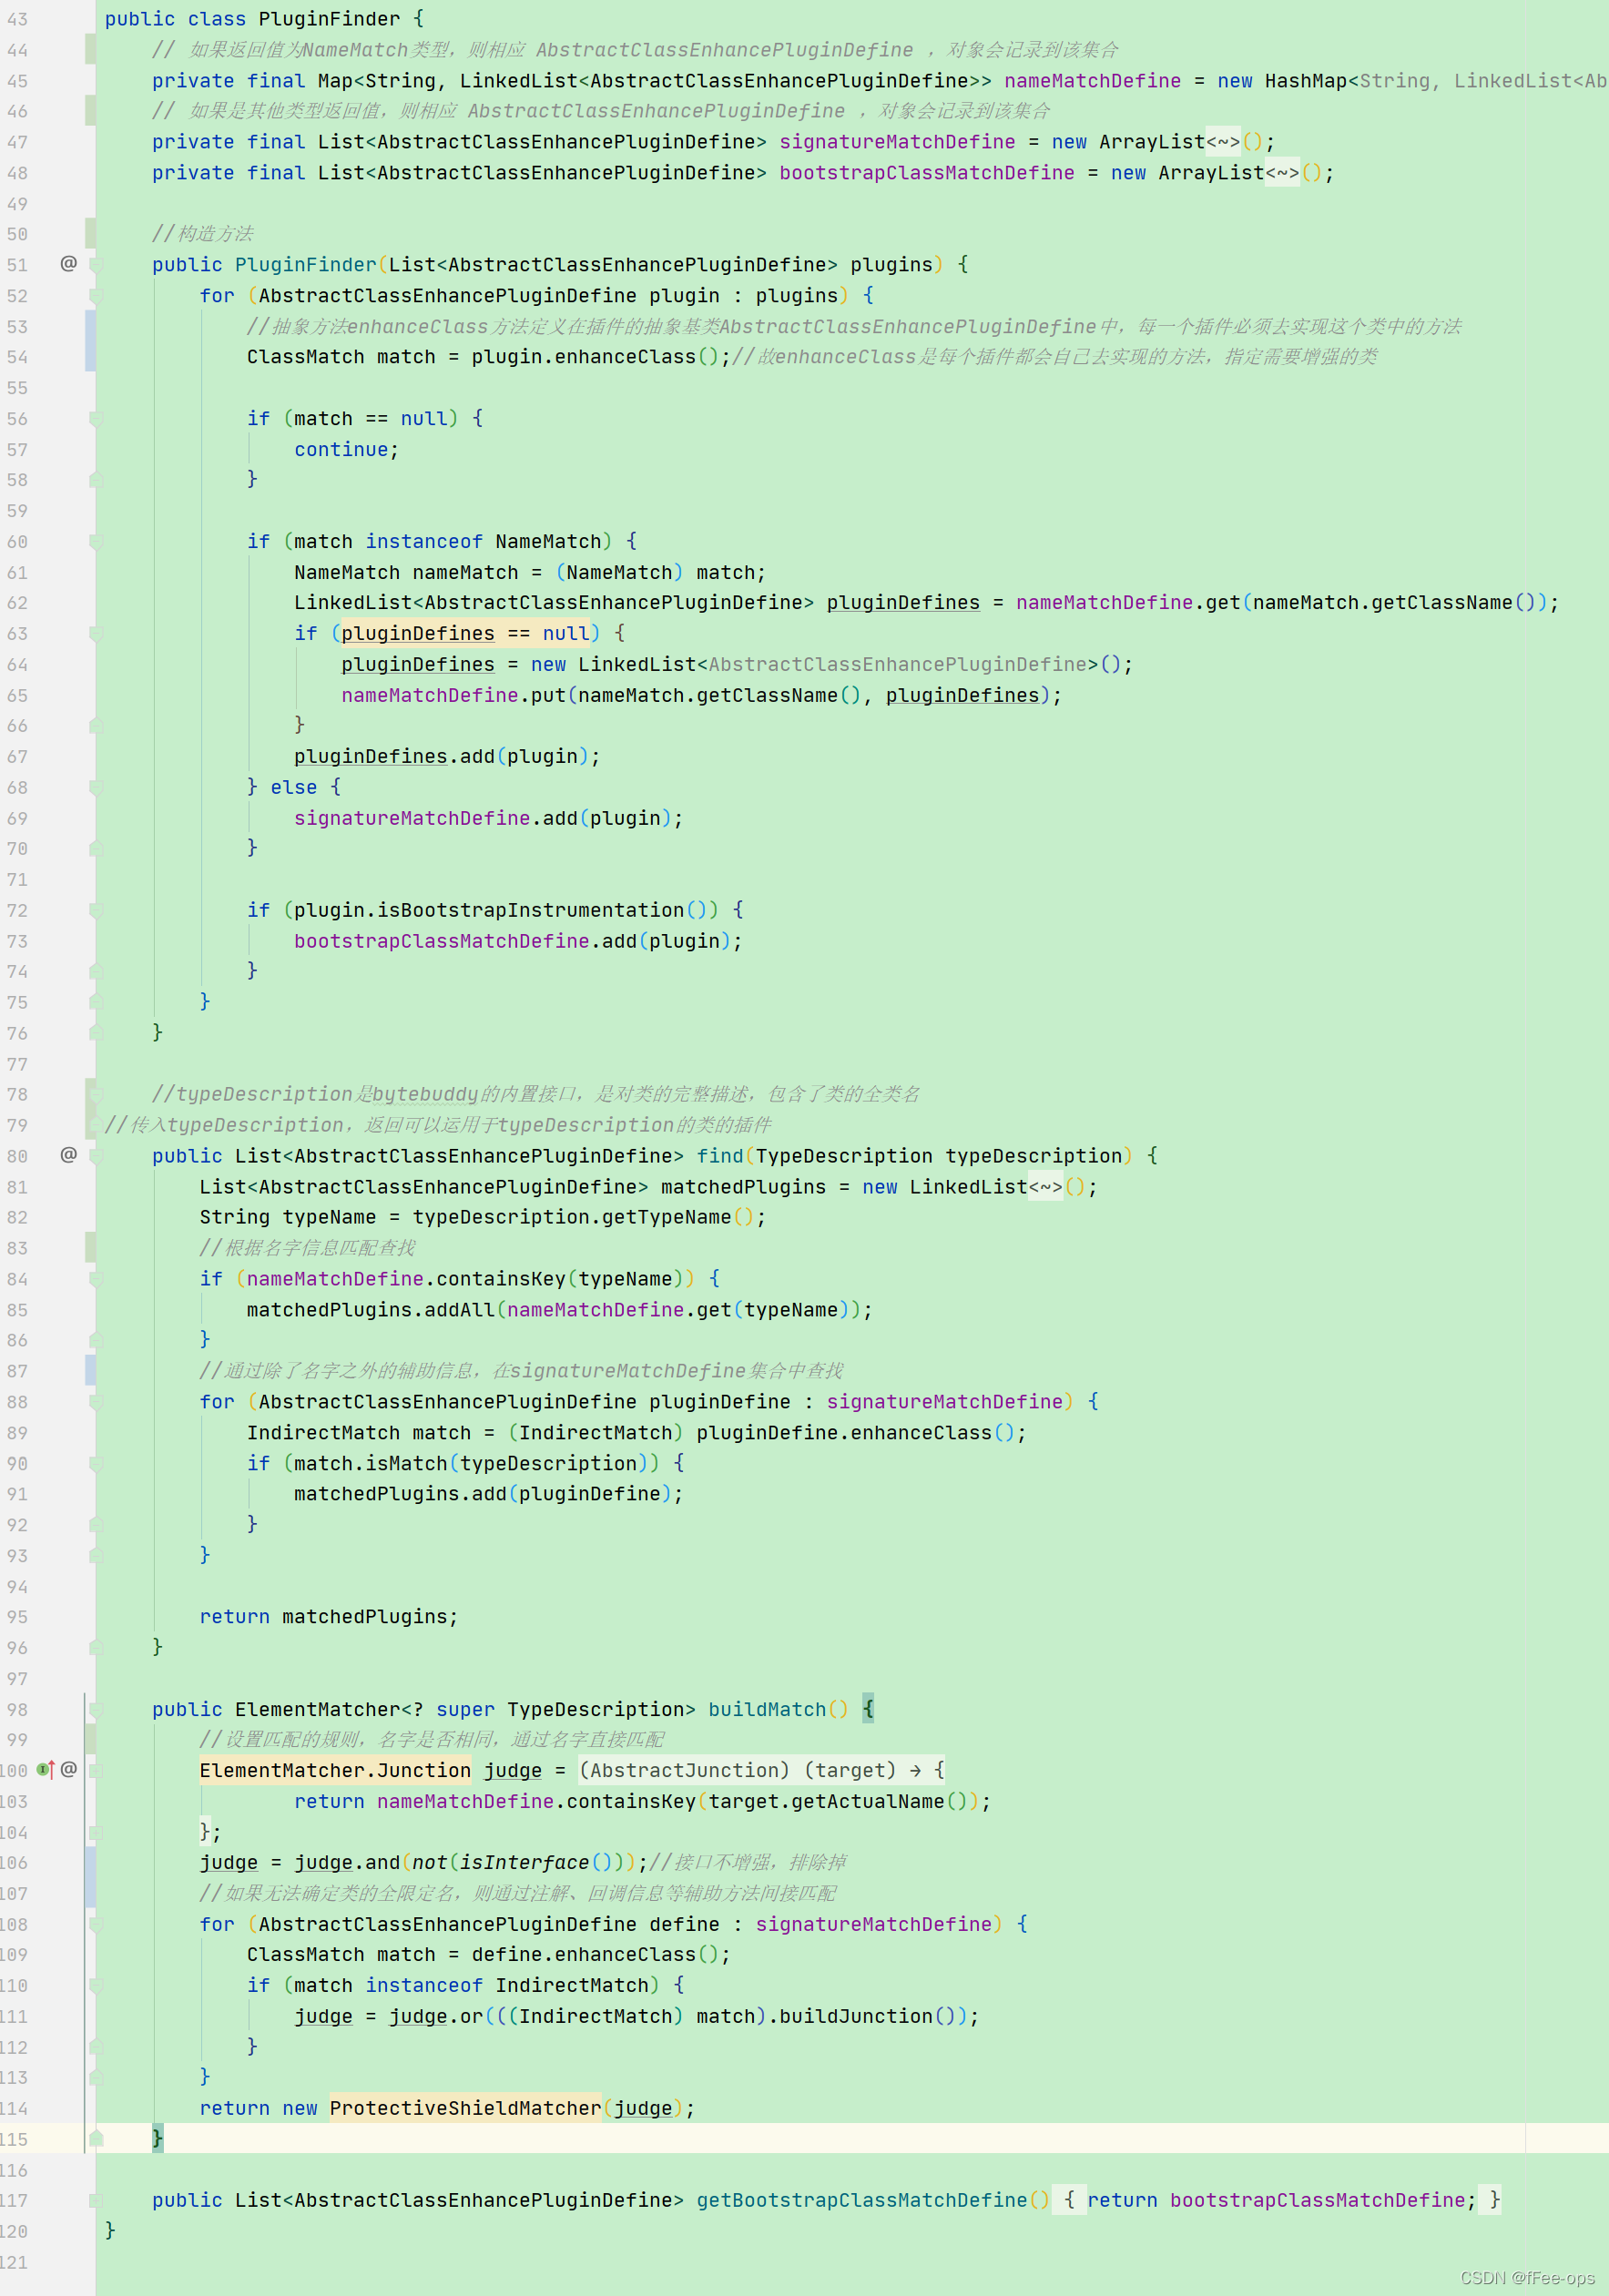Viewport: 1609px width, 2296px height.
Task: Click line number 95 in the gutter
Action: click(x=18, y=1617)
